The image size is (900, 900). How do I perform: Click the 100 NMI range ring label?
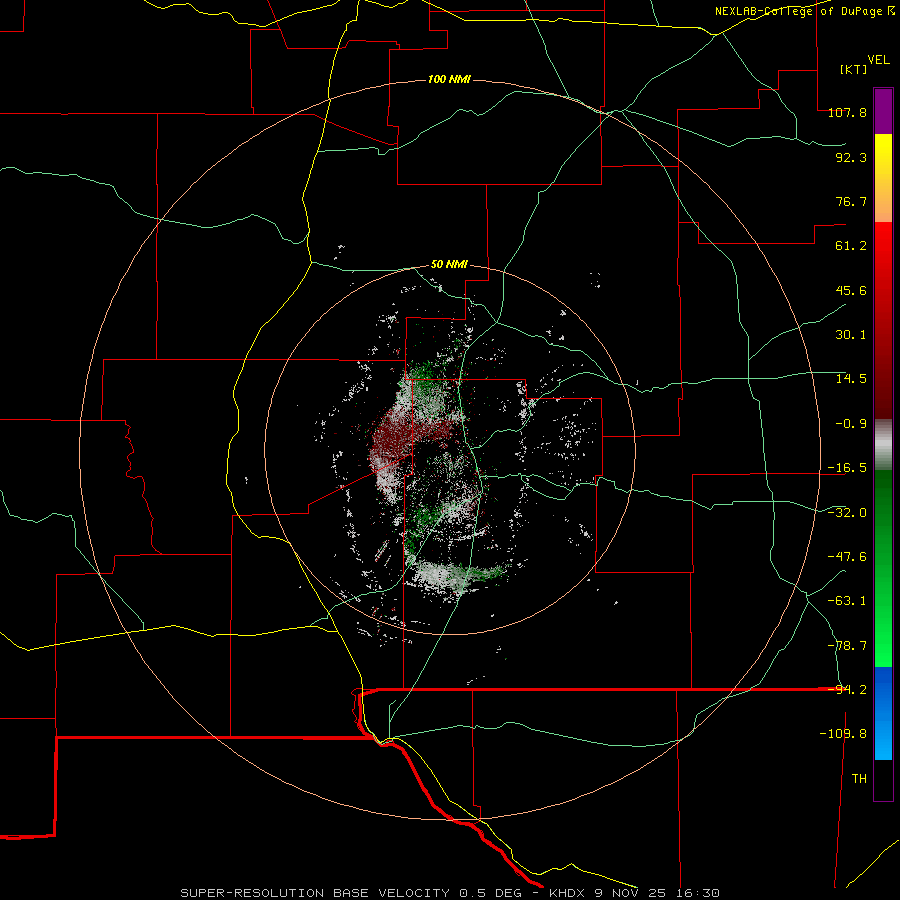pyautogui.click(x=449, y=79)
